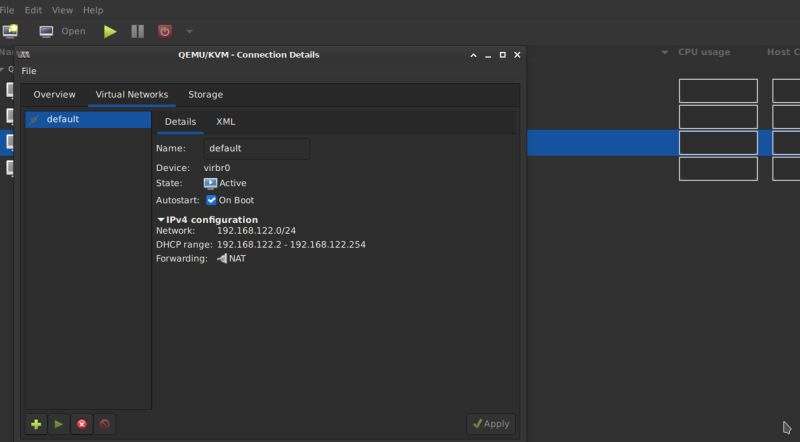Click the first row CPU usage graph
This screenshot has height=442, width=800.
coord(718,90)
